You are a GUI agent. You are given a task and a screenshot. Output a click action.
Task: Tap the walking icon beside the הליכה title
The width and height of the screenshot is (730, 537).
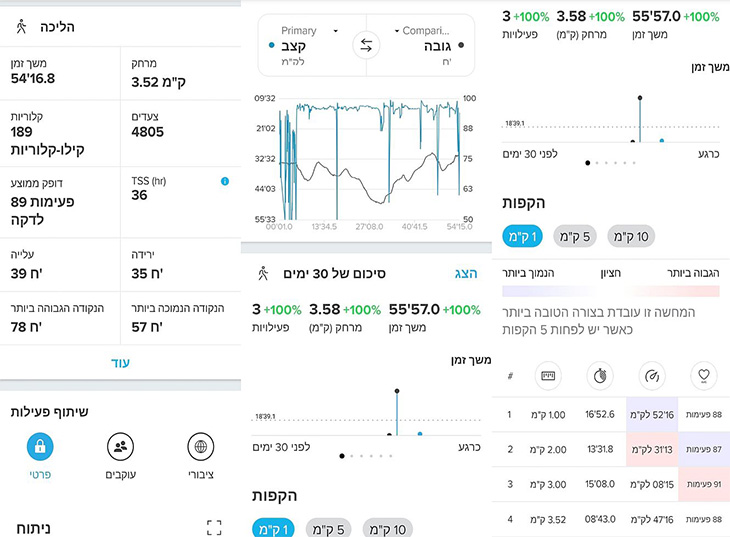click(21, 27)
